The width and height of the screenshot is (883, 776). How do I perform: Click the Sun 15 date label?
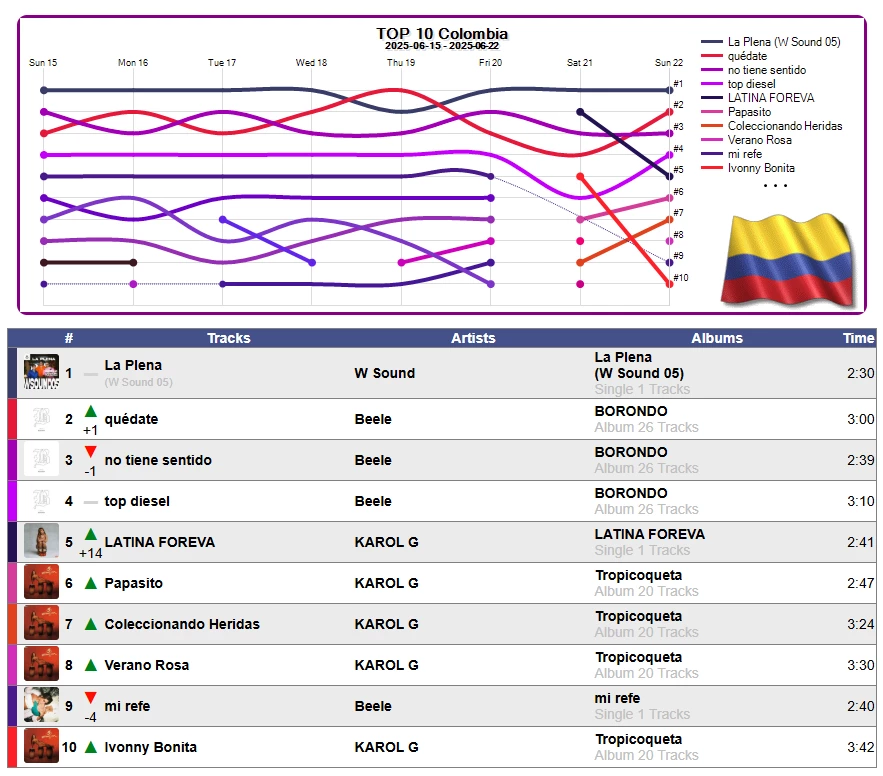[x=43, y=63]
